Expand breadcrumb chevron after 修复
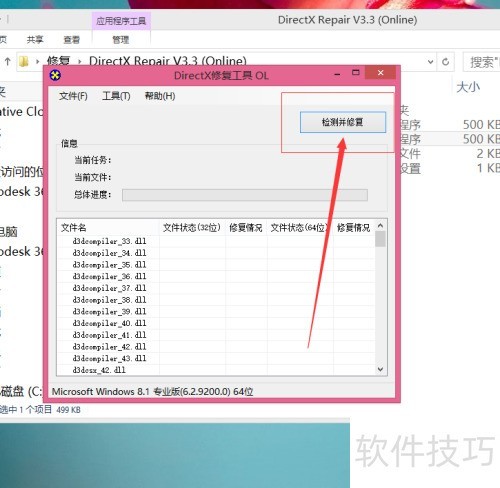The image size is (500, 488). click(80, 62)
